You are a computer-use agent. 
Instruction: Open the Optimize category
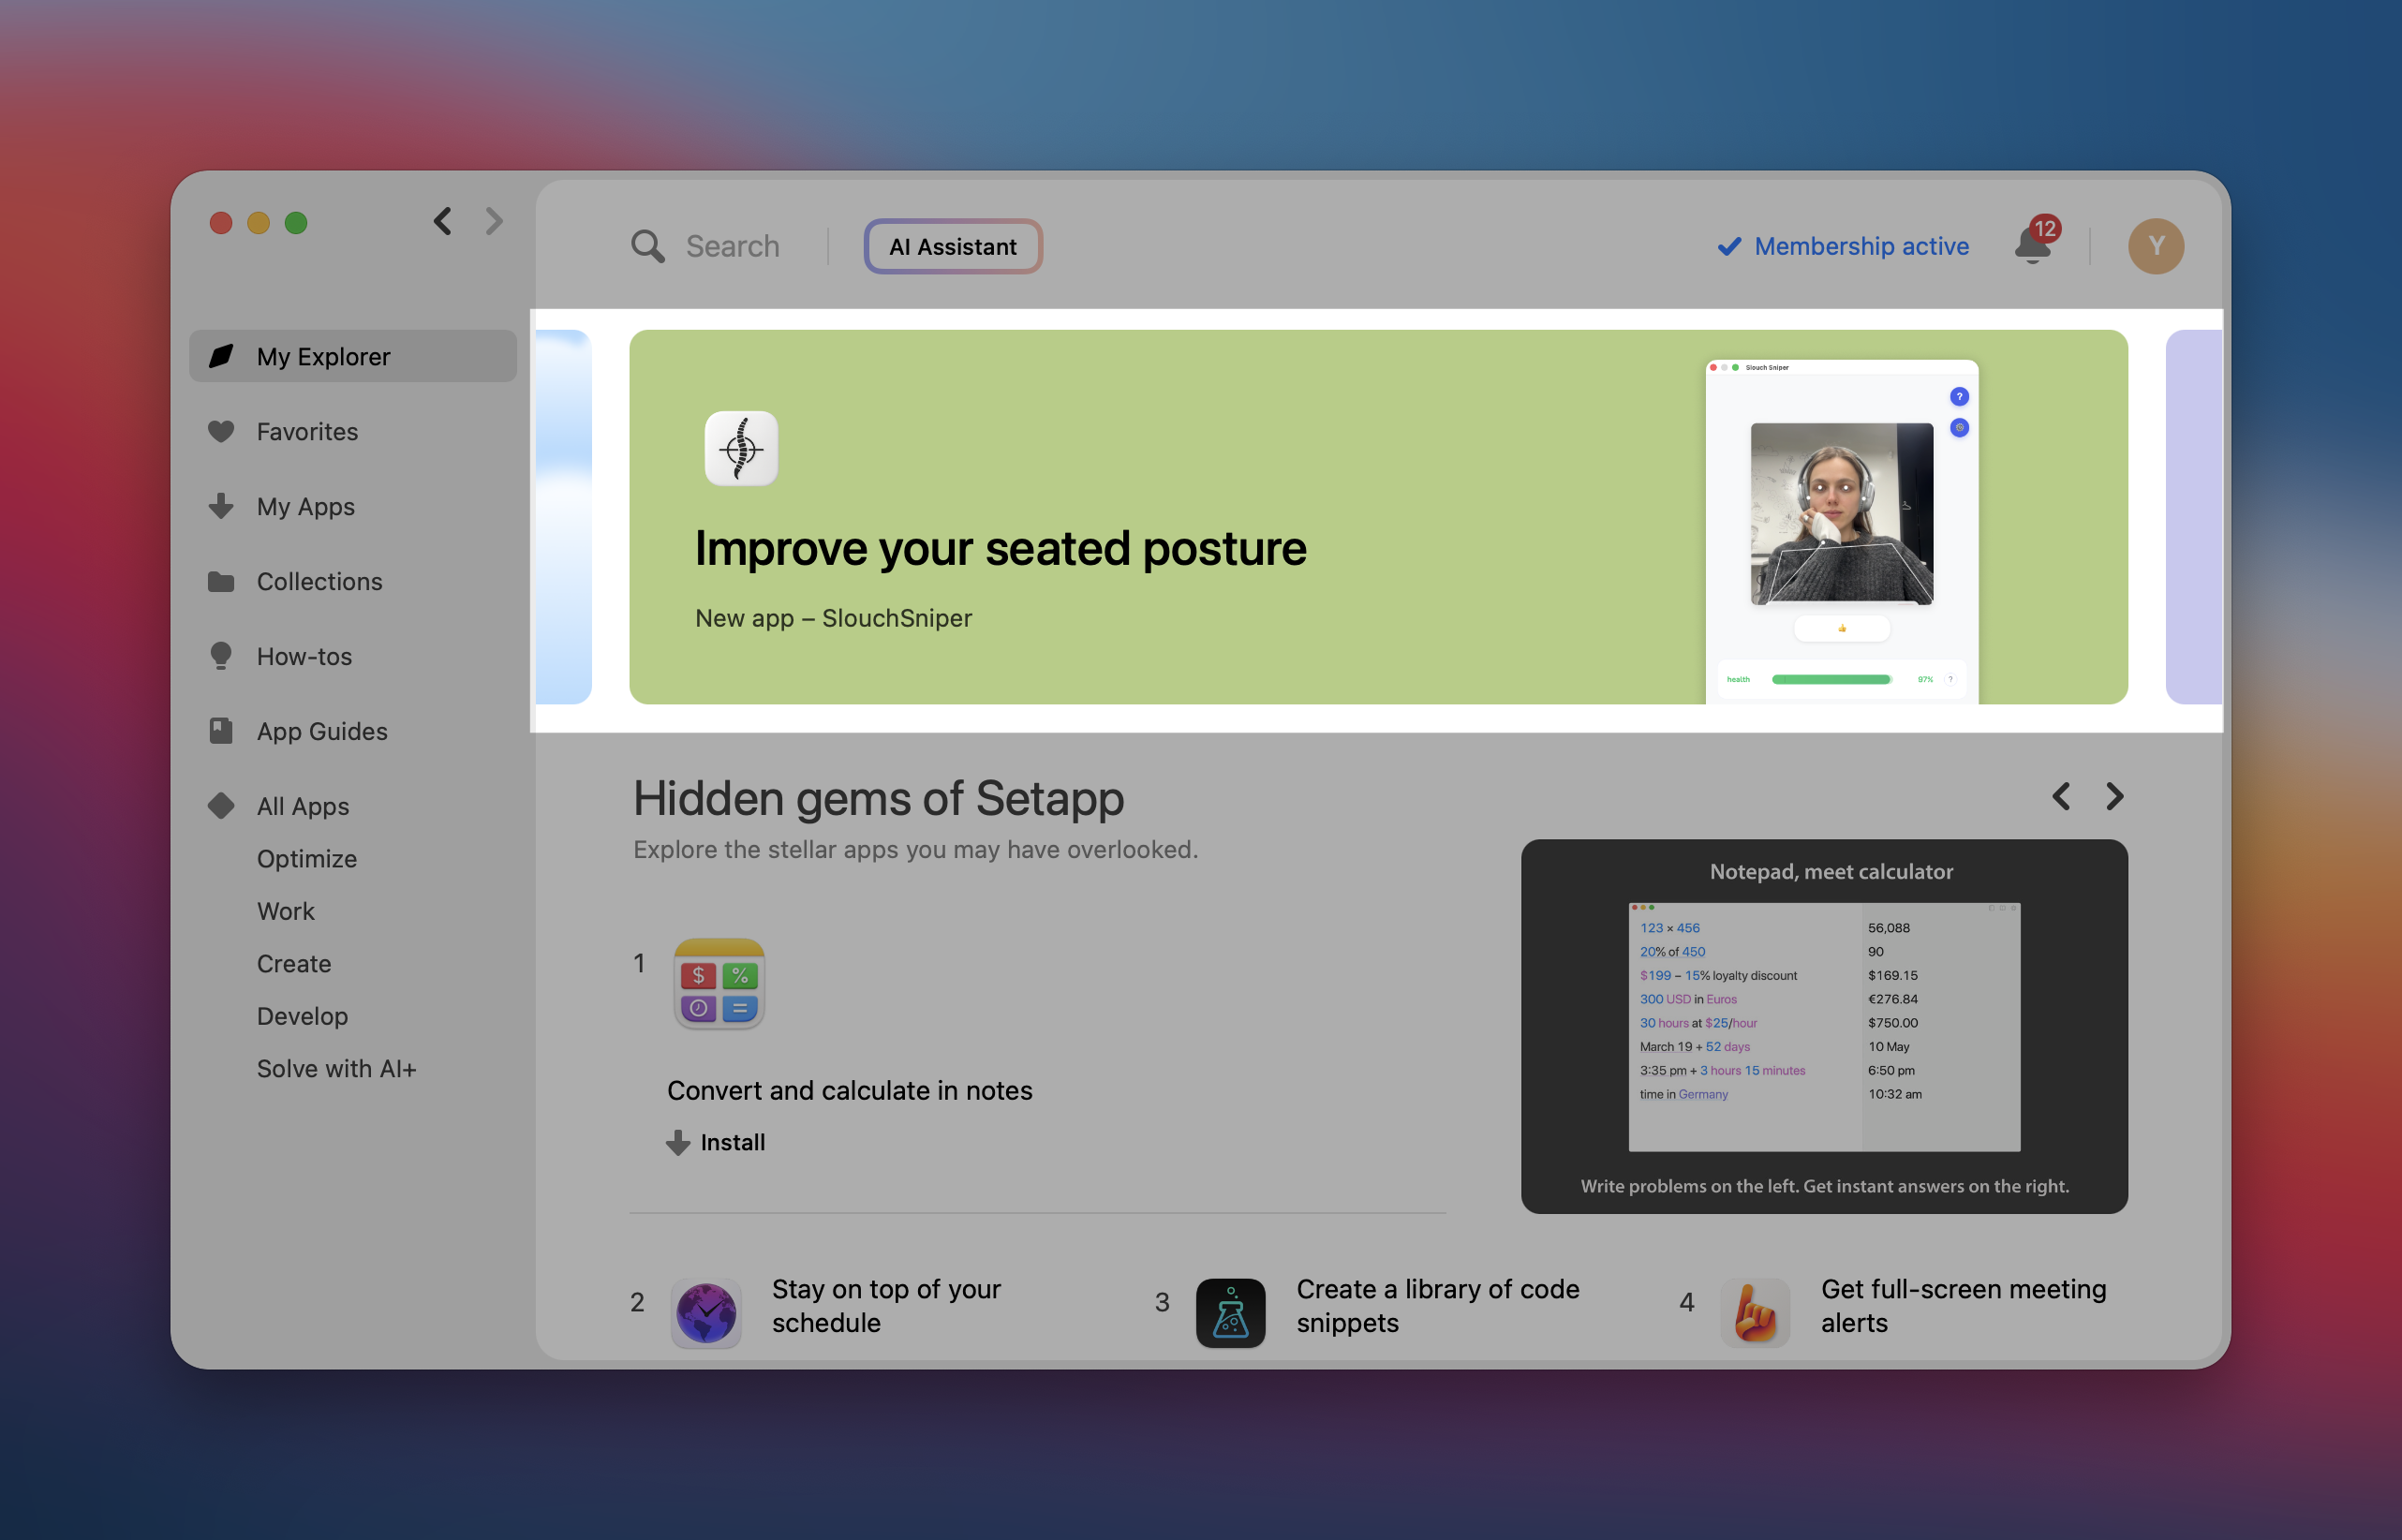pyautogui.click(x=306, y=859)
